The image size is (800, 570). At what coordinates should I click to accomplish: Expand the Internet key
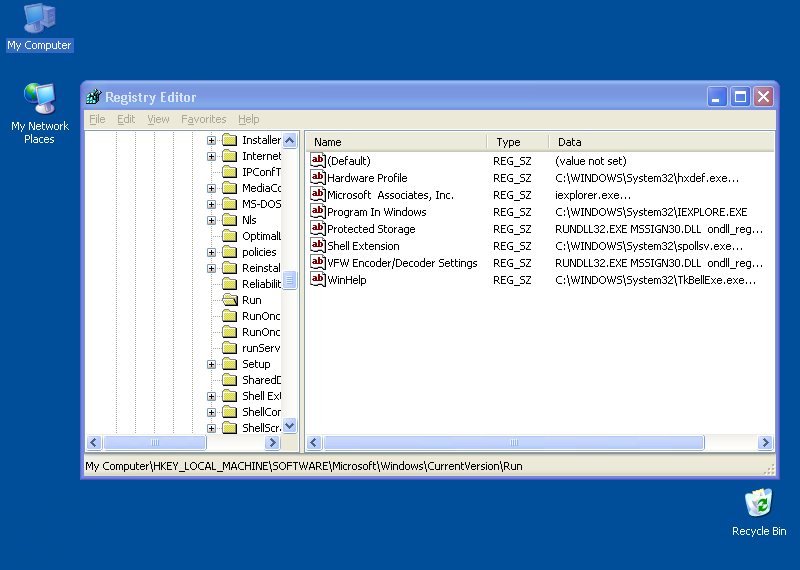(x=211, y=156)
